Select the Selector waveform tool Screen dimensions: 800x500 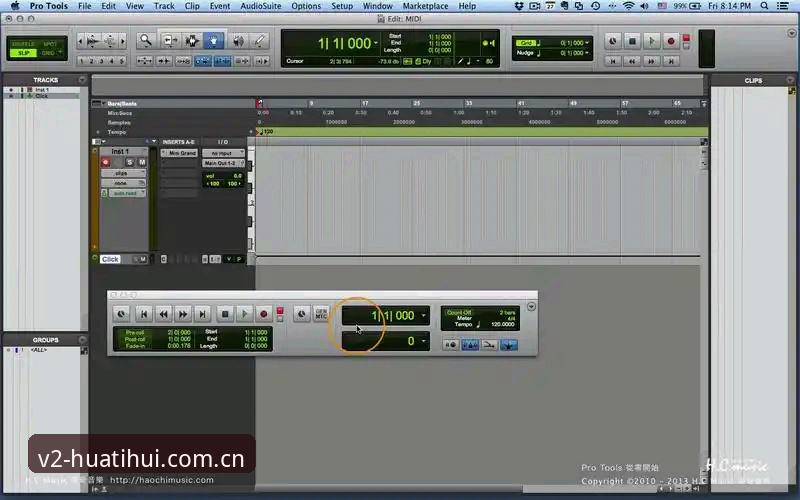pos(192,40)
